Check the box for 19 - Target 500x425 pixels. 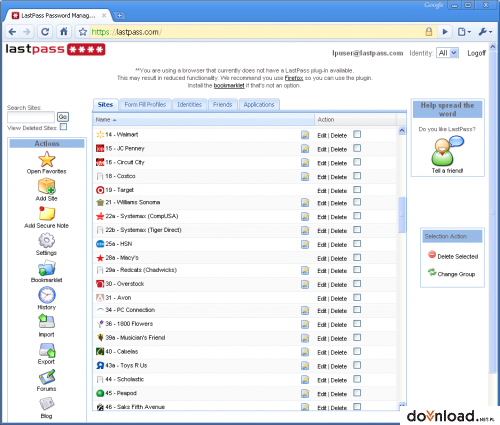point(357,190)
